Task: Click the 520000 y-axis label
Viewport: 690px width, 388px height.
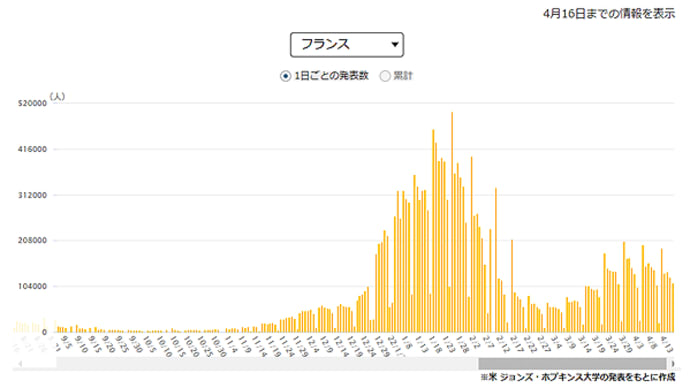Action: (32, 103)
